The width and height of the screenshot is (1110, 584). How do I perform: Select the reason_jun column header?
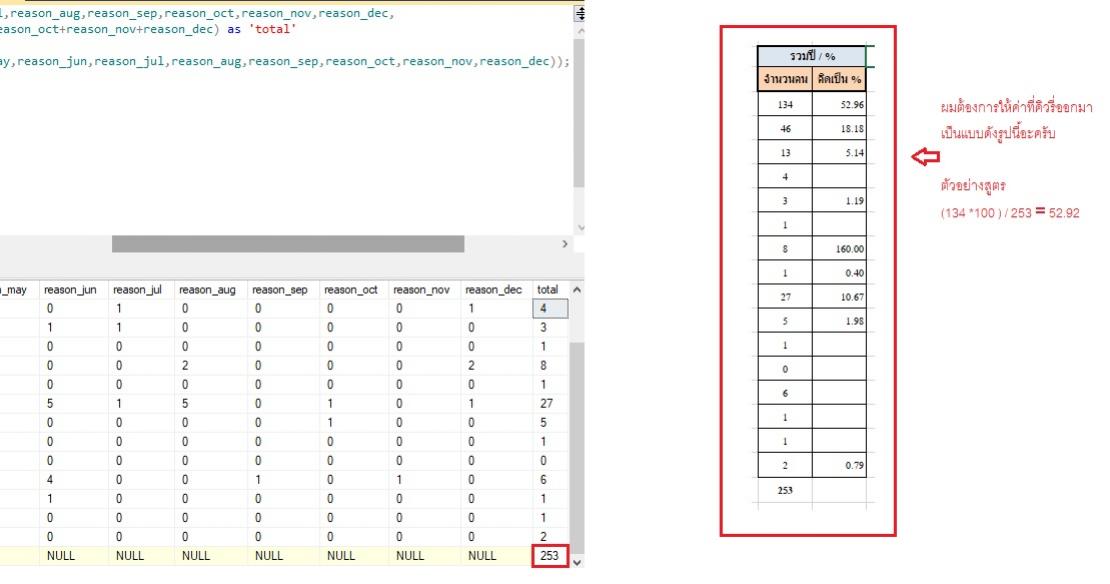70,290
